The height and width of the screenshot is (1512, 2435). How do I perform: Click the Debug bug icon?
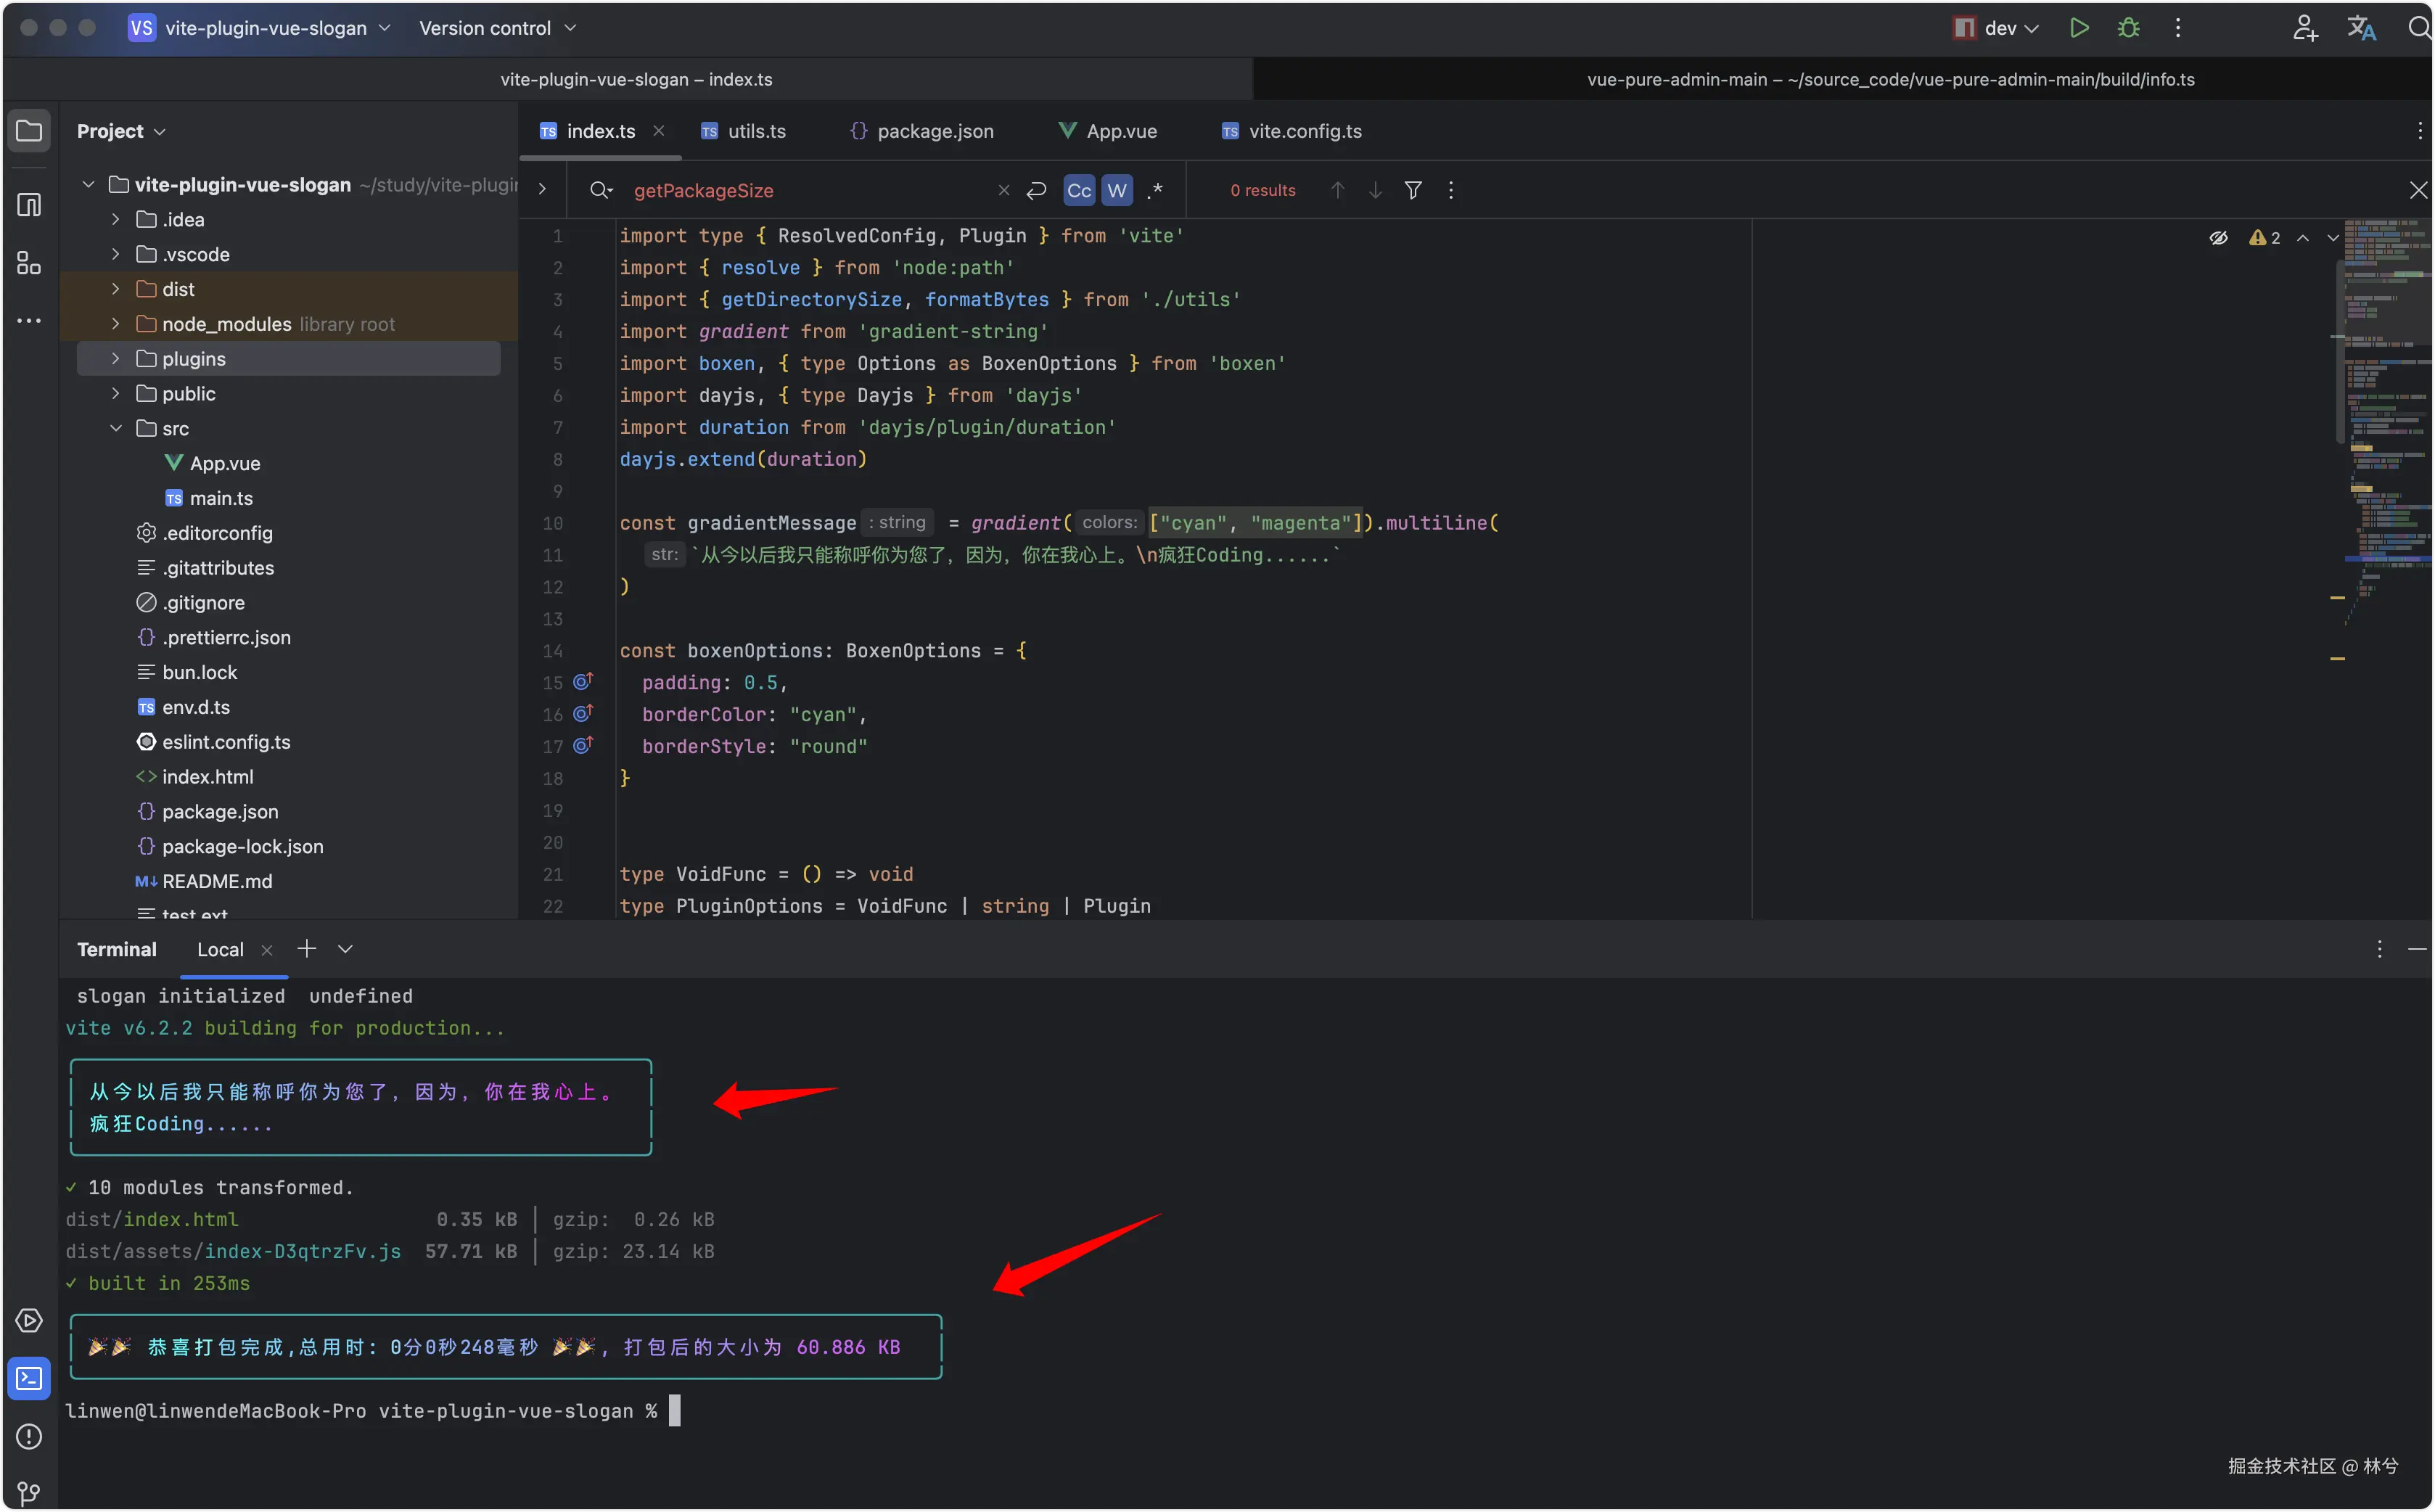coord(2128,28)
